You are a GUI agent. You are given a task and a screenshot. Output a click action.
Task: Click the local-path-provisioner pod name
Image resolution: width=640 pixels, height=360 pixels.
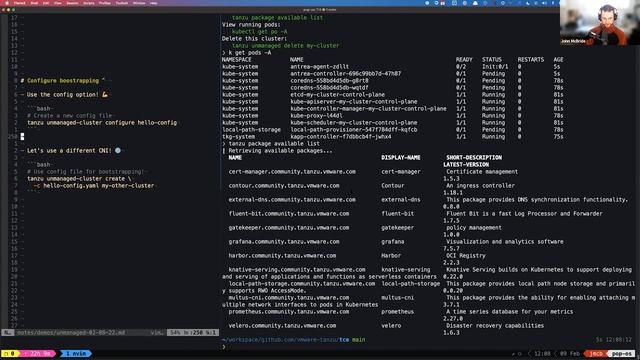pyautogui.click(x=354, y=130)
